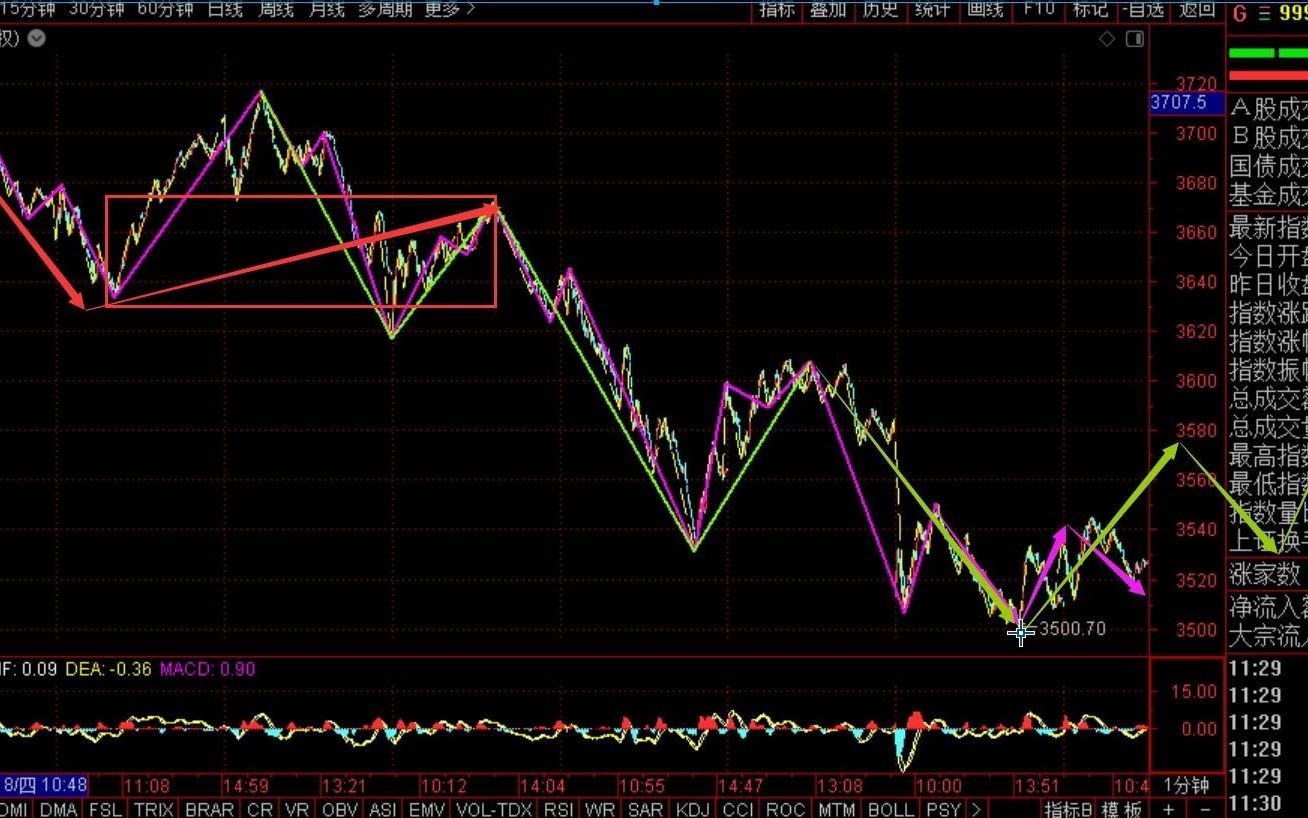This screenshot has height=818, width=1308.
Task: Select the 基金成交 row
Action: coord(1267,195)
